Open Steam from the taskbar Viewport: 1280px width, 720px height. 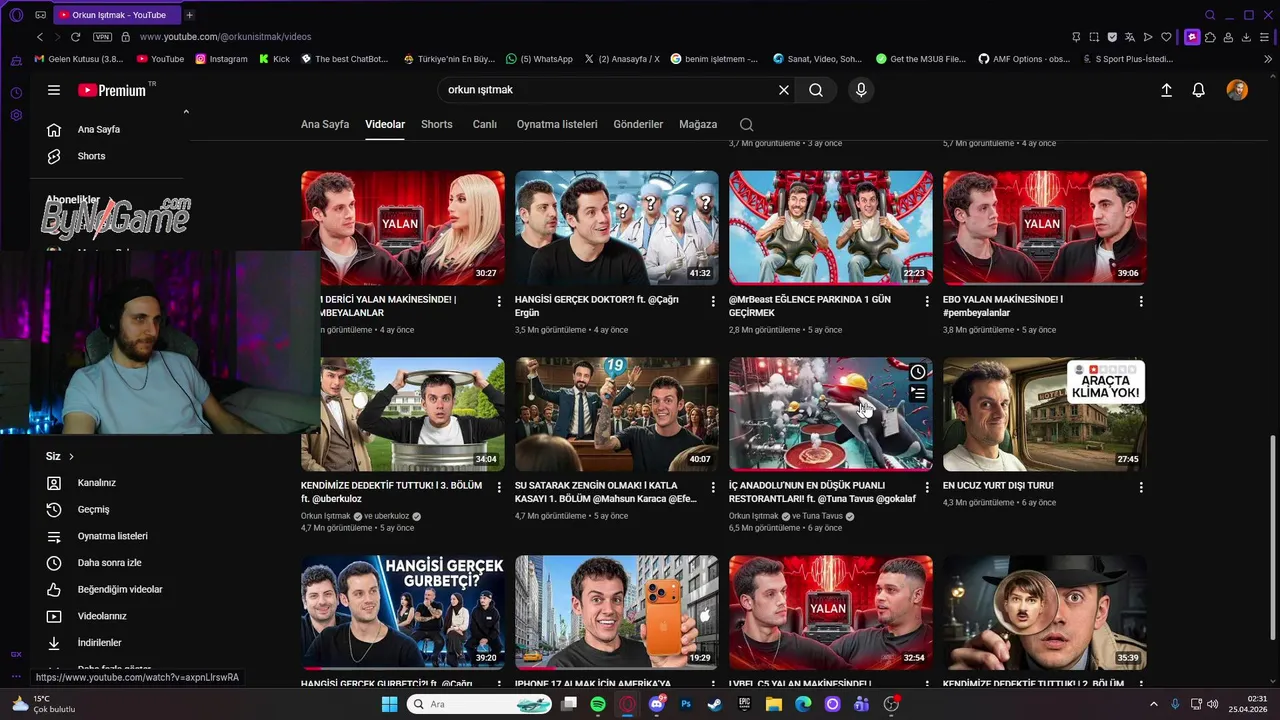[x=714, y=704]
